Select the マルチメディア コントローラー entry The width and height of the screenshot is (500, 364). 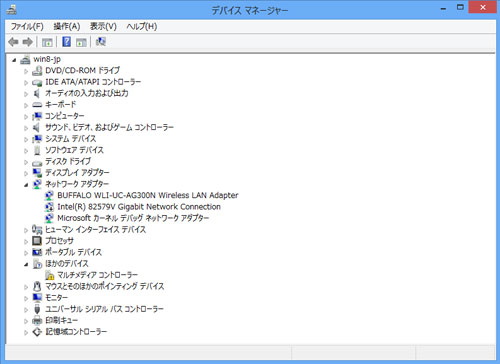tap(97, 275)
